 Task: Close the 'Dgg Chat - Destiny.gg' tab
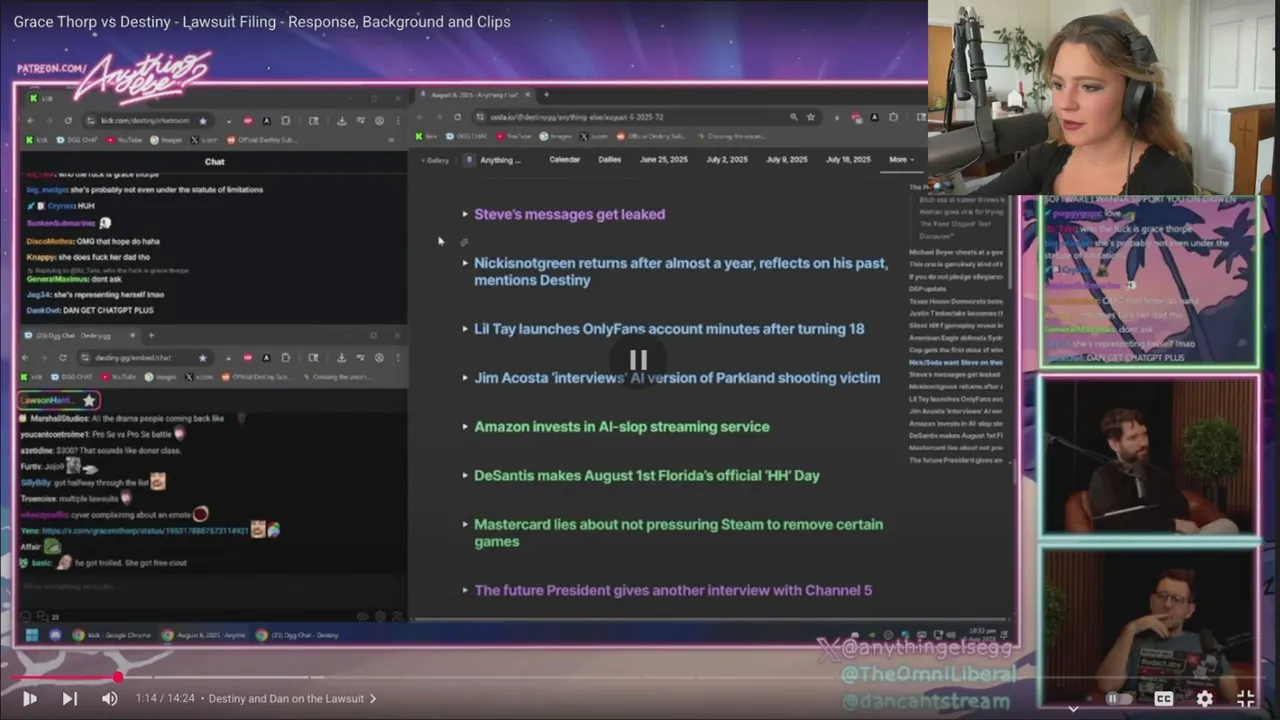[x=133, y=336]
